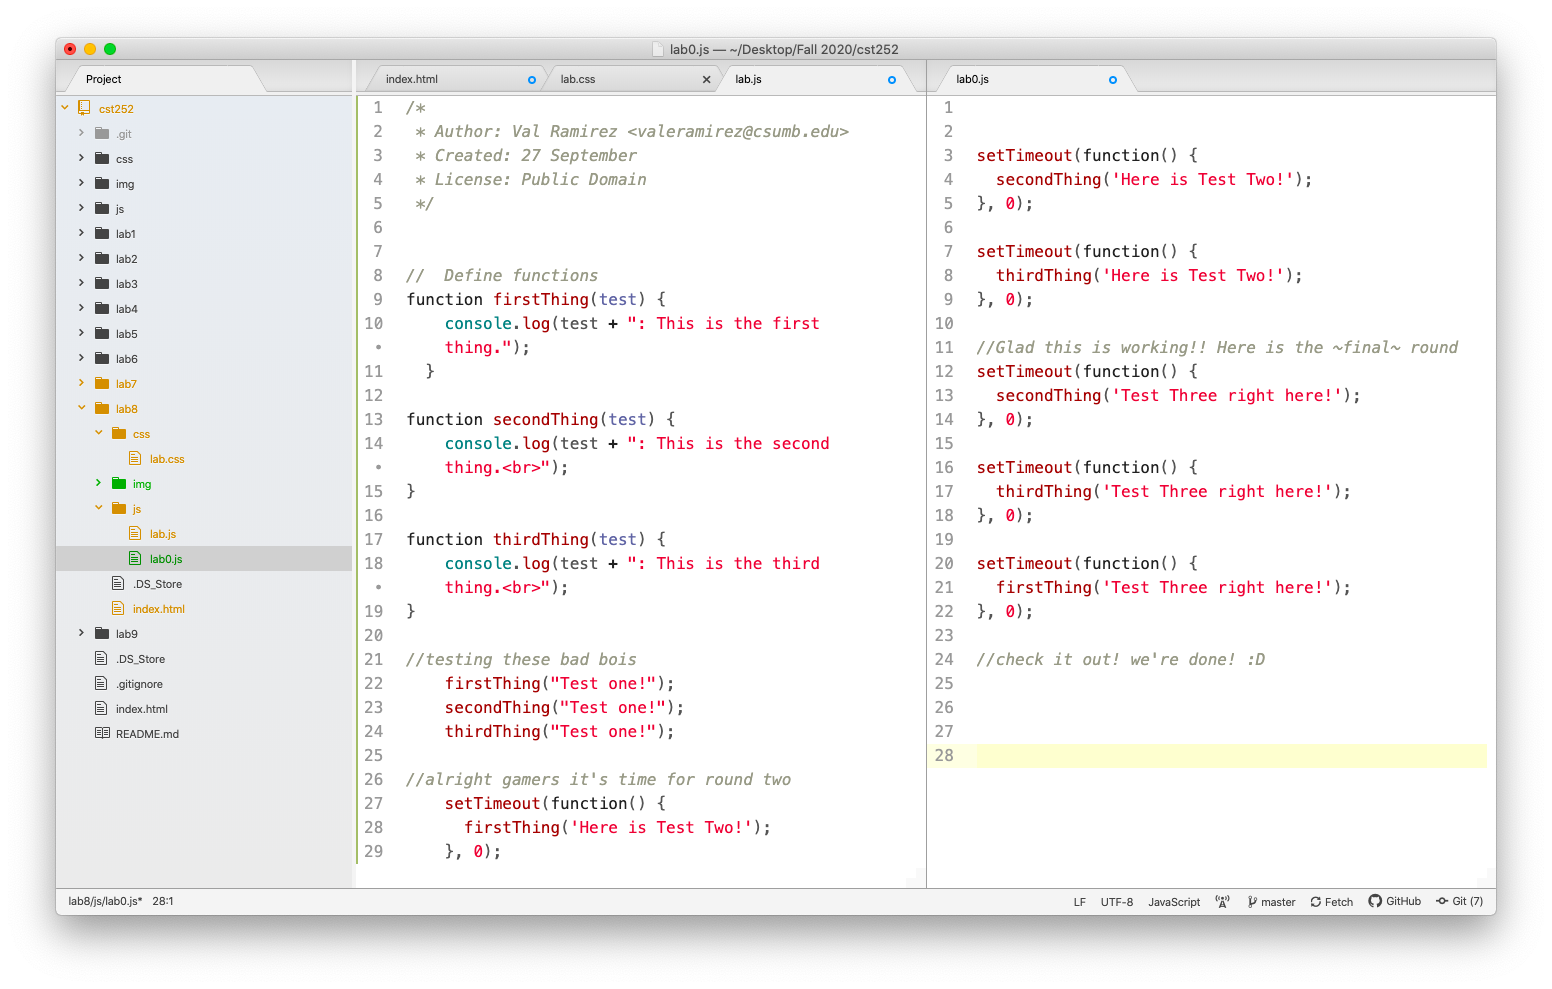Image resolution: width=1552 pixels, height=989 pixels.
Task: Close the lab.css tab with its x button
Action: (x=706, y=78)
